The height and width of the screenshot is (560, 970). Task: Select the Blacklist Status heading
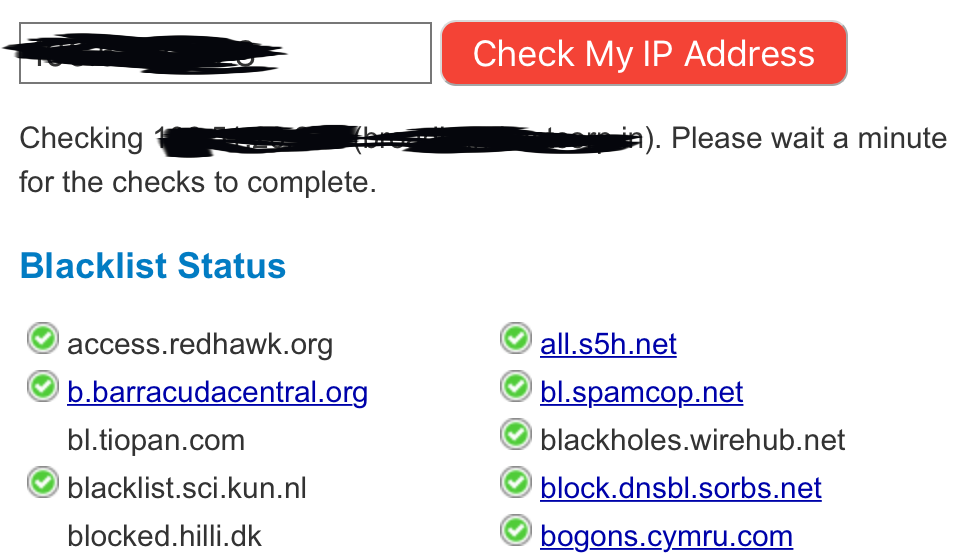(x=153, y=266)
